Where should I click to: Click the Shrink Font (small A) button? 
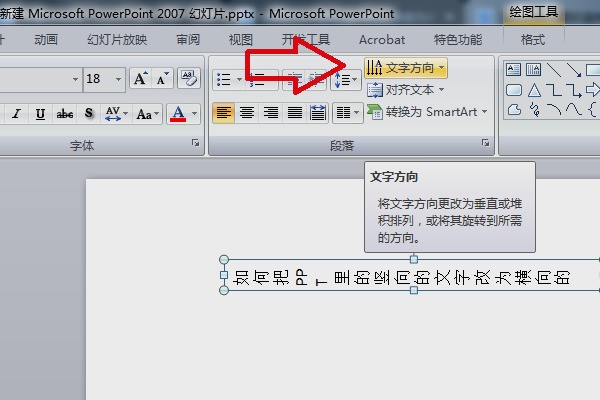(162, 78)
